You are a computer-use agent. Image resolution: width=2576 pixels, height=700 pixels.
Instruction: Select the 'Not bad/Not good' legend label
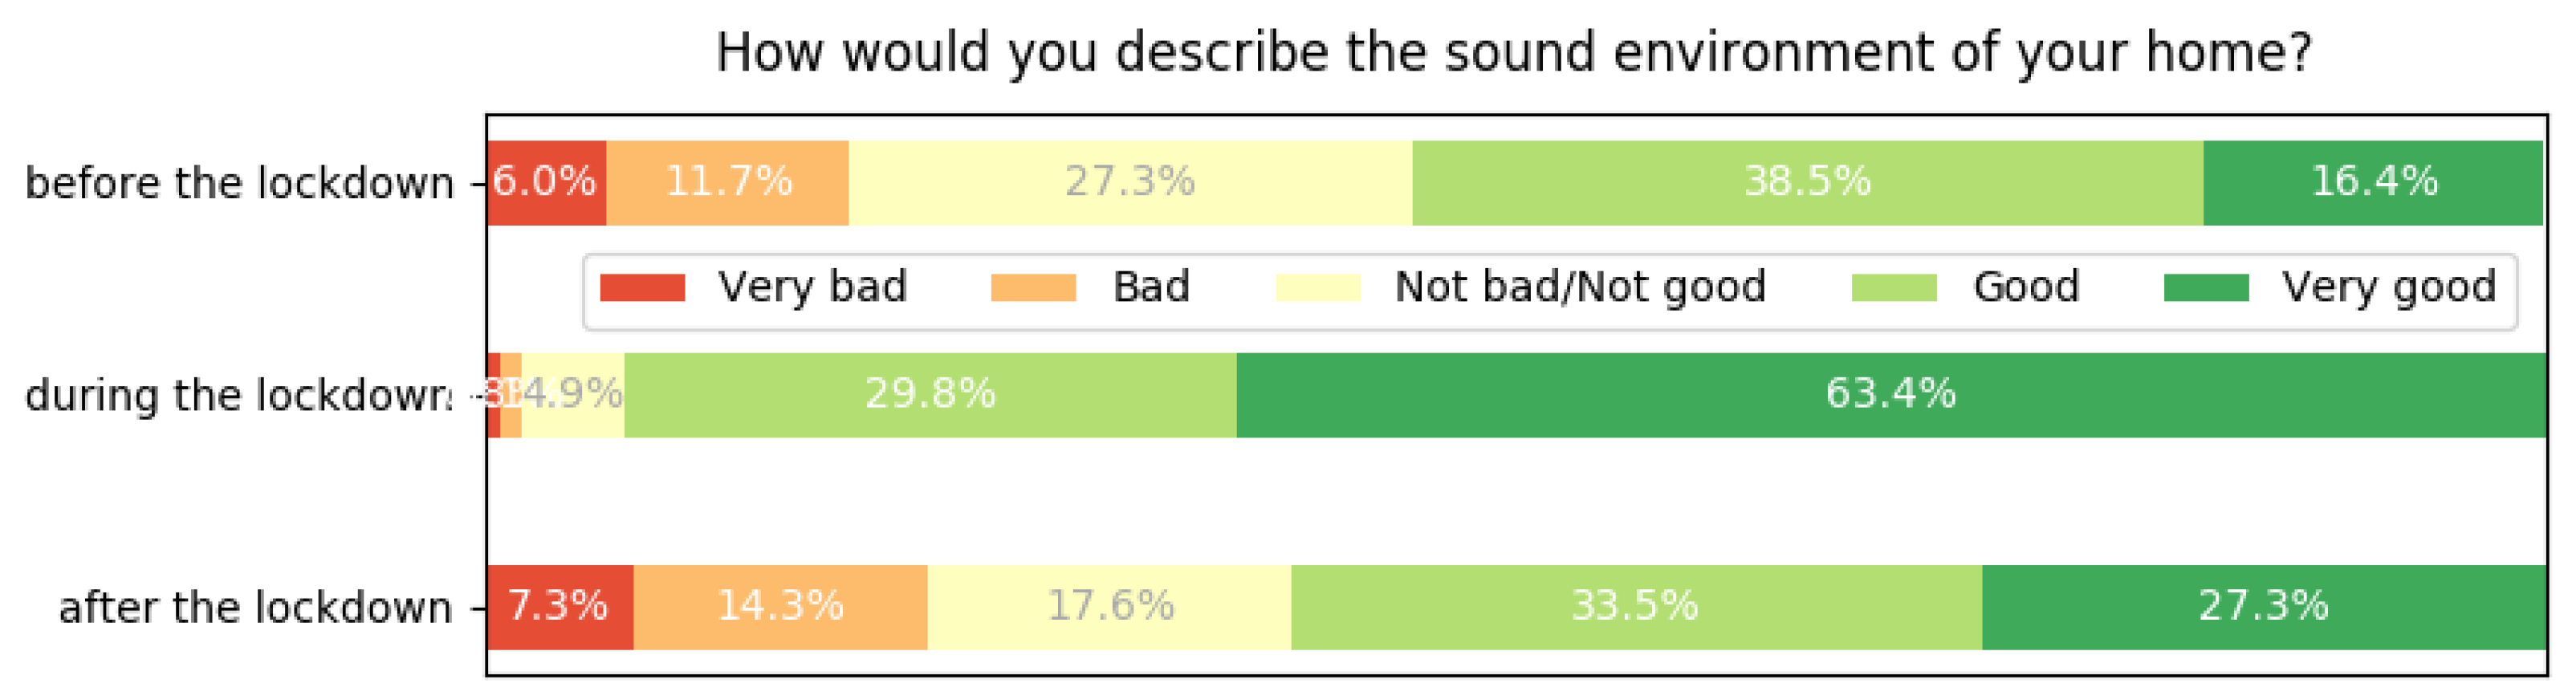point(1580,287)
